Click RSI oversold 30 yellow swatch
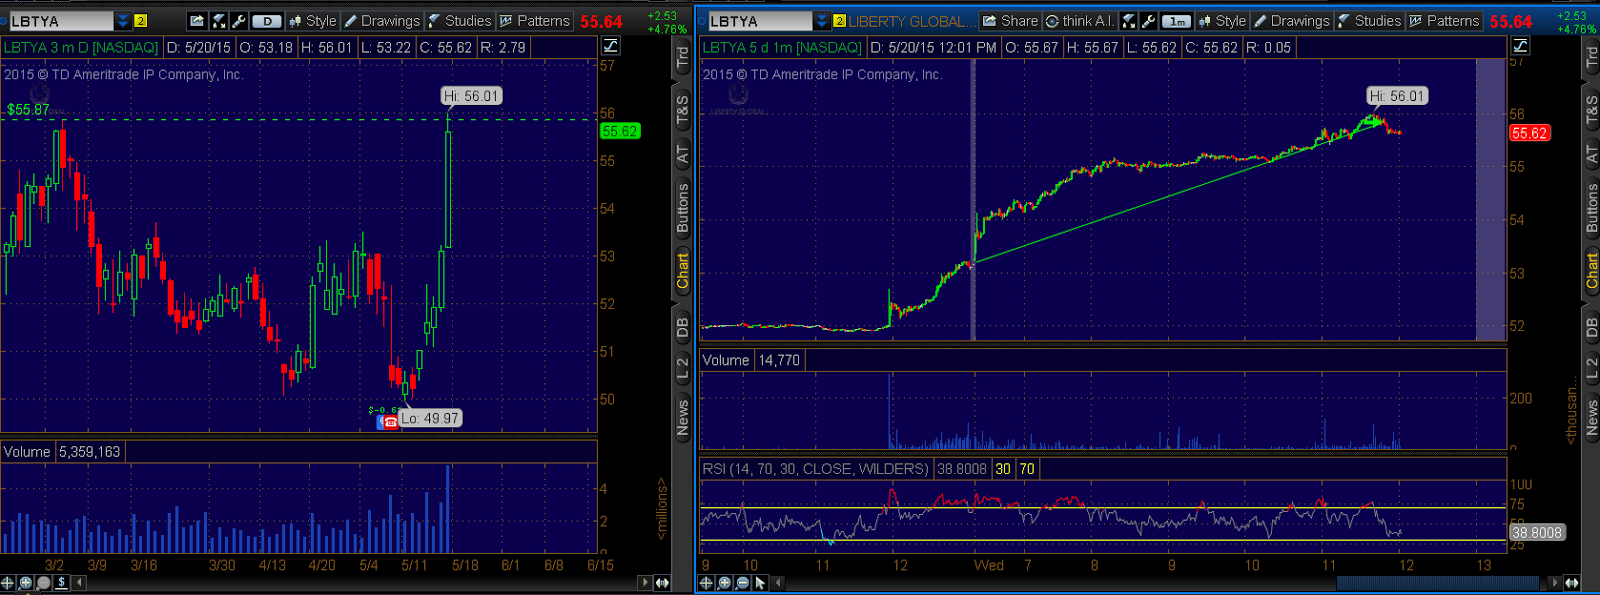Screen dimensions: 1600x595 point(1003,469)
